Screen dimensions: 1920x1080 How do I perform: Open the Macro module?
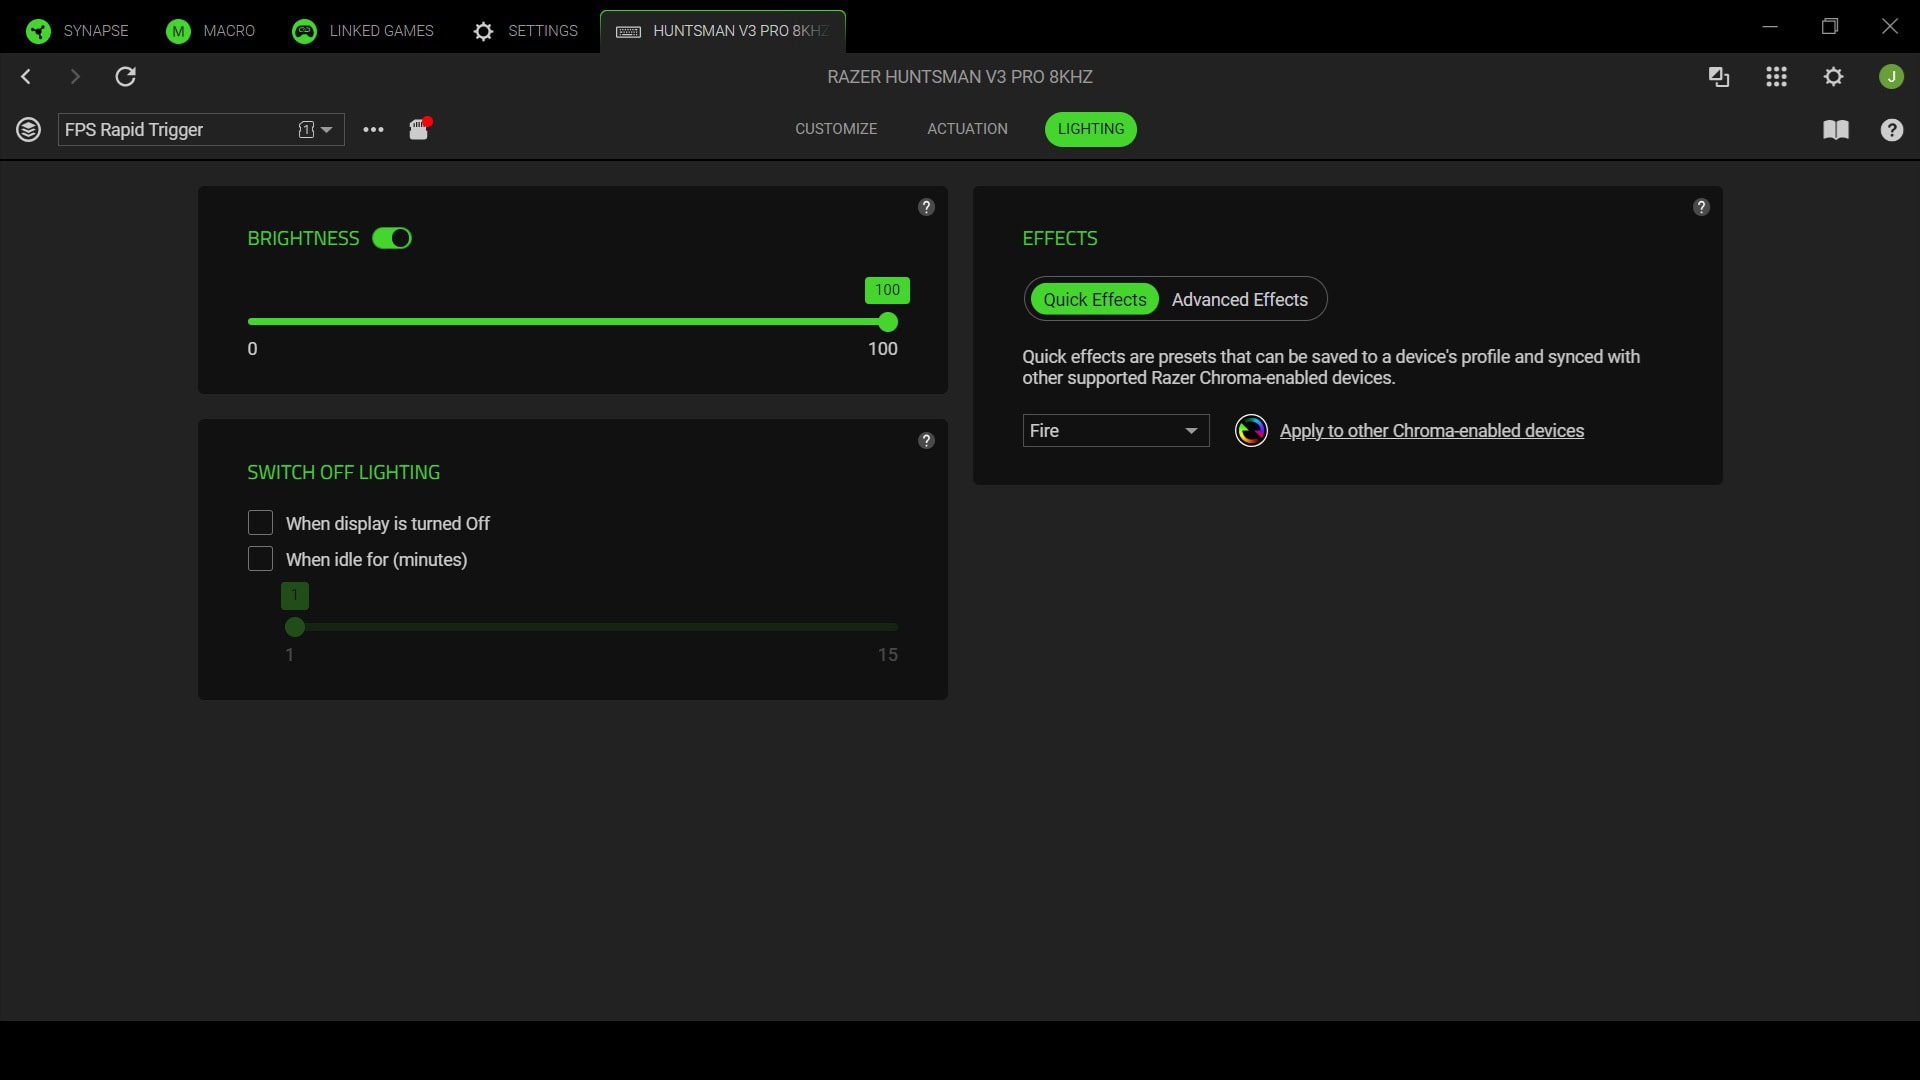211,29
